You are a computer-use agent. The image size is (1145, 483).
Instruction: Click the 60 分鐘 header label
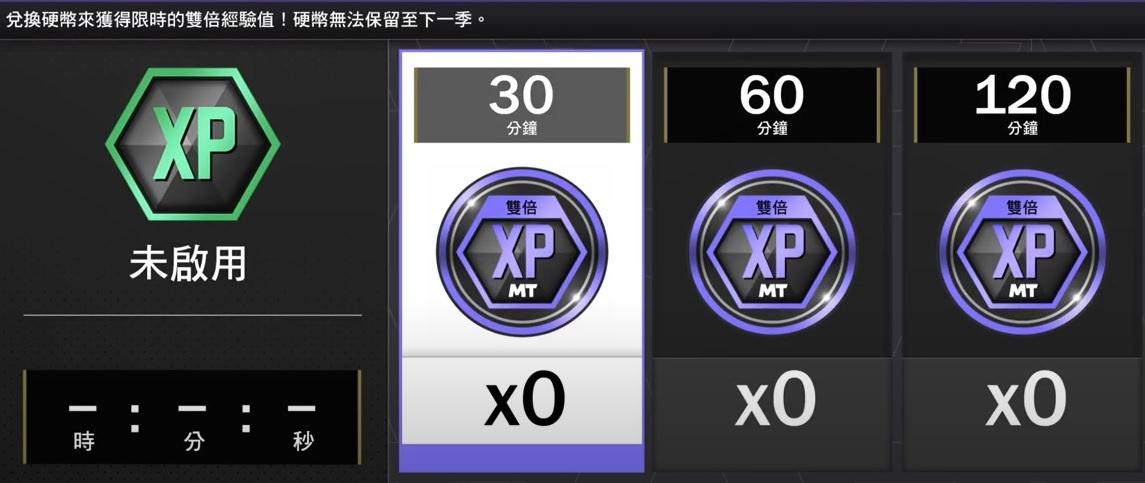pos(772,105)
